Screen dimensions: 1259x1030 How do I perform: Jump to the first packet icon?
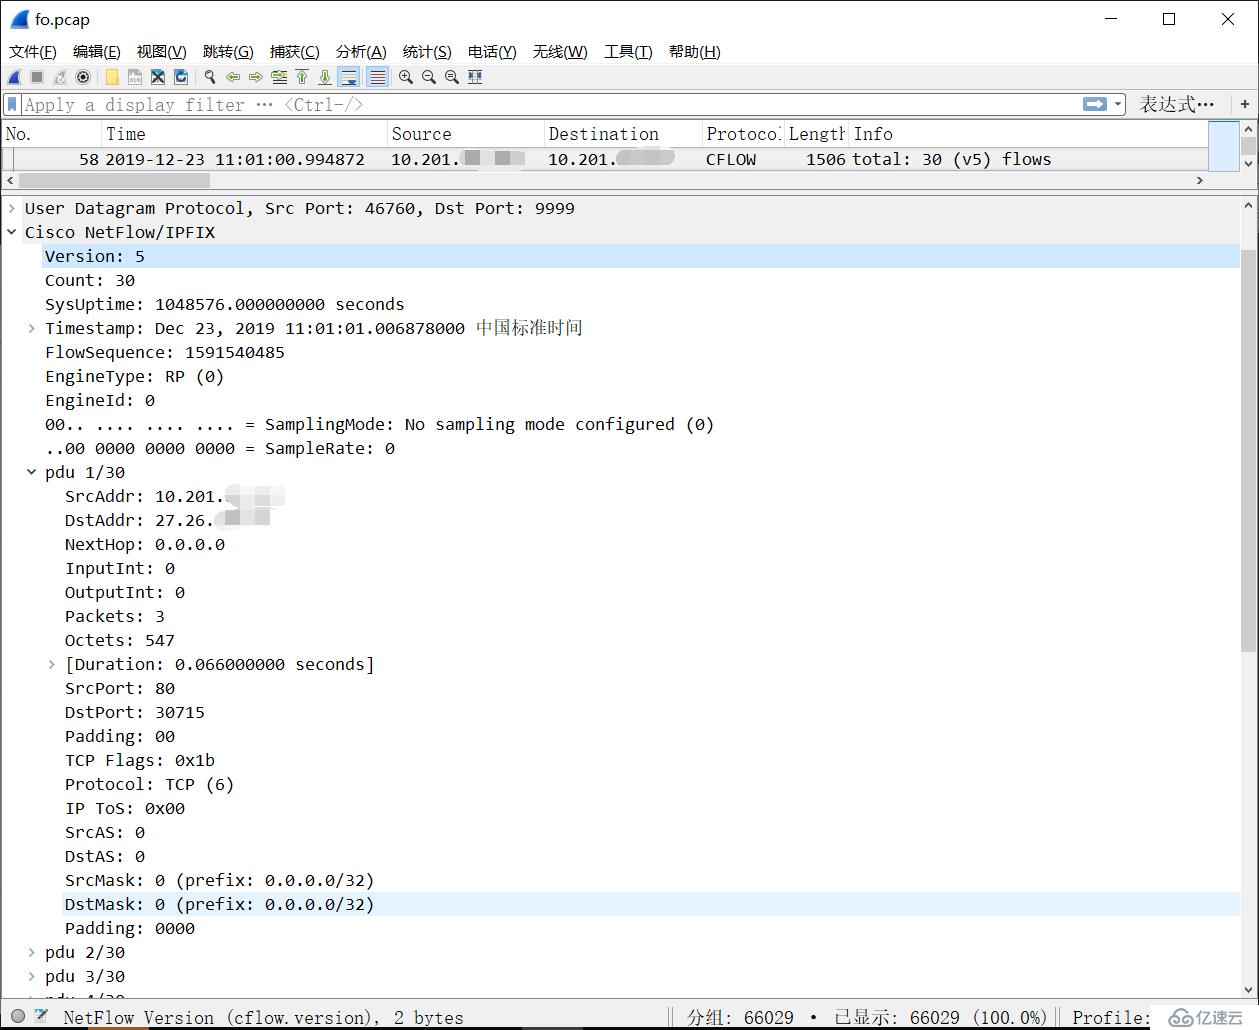(x=302, y=77)
